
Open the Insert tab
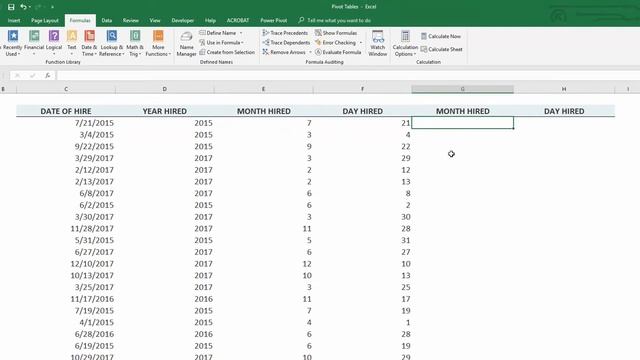14,20
